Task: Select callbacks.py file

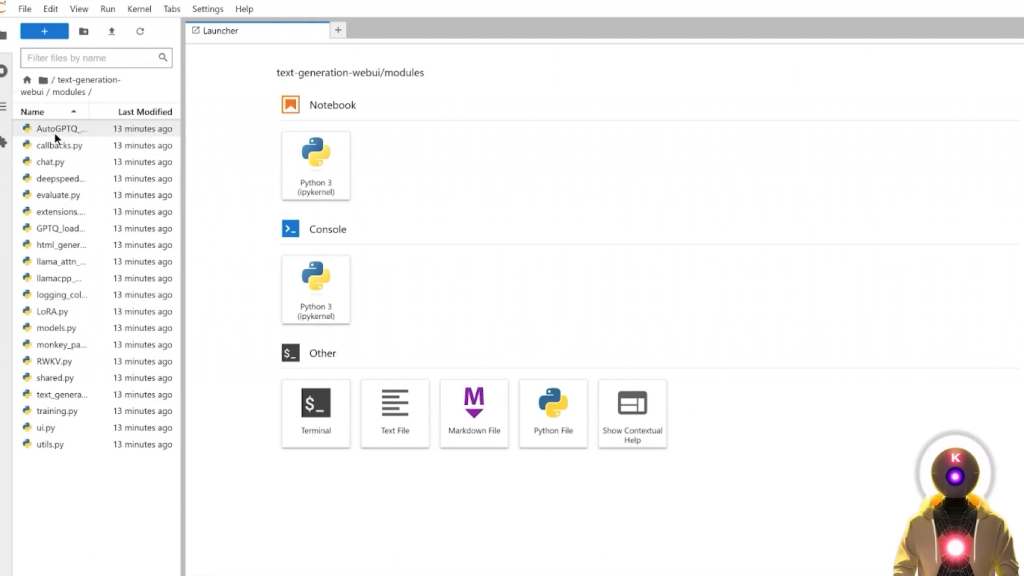Action: pyautogui.click(x=97, y=145)
